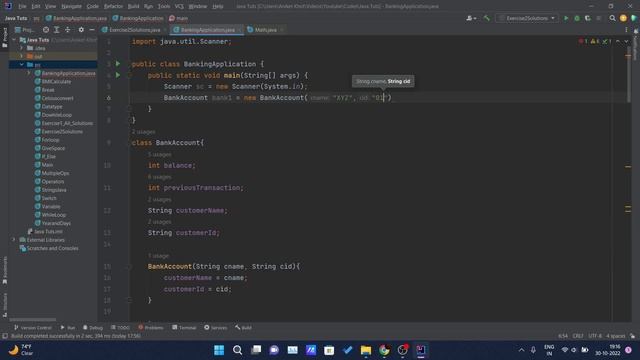Viewport: 640px width, 360px height.
Task: Click Collapse All icon in Project panel
Action: click(68, 30)
